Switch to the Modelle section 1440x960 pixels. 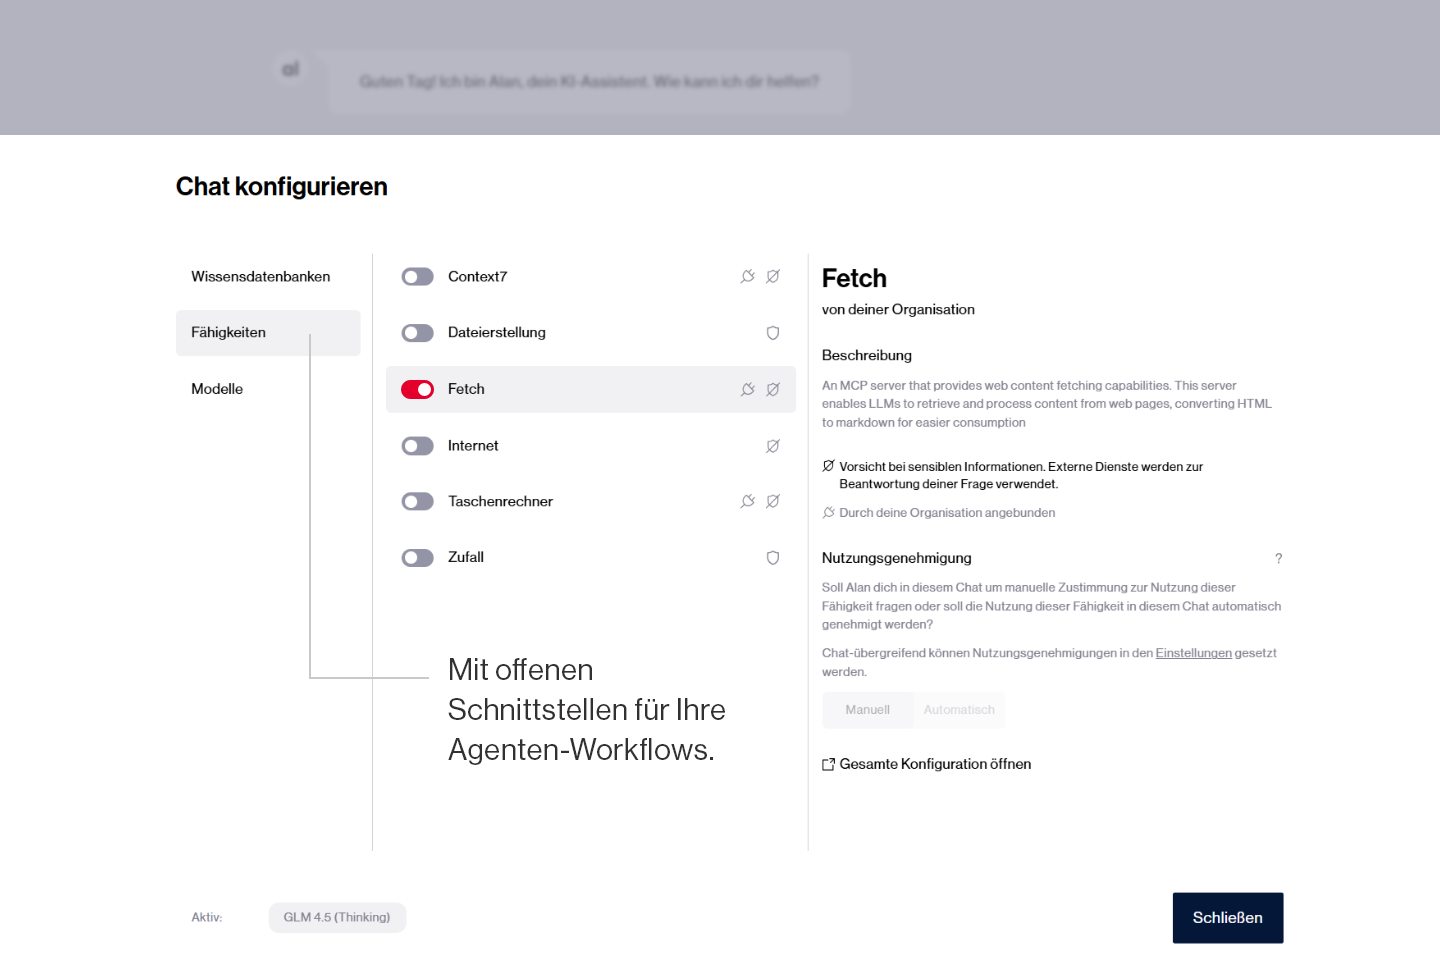click(x=217, y=389)
